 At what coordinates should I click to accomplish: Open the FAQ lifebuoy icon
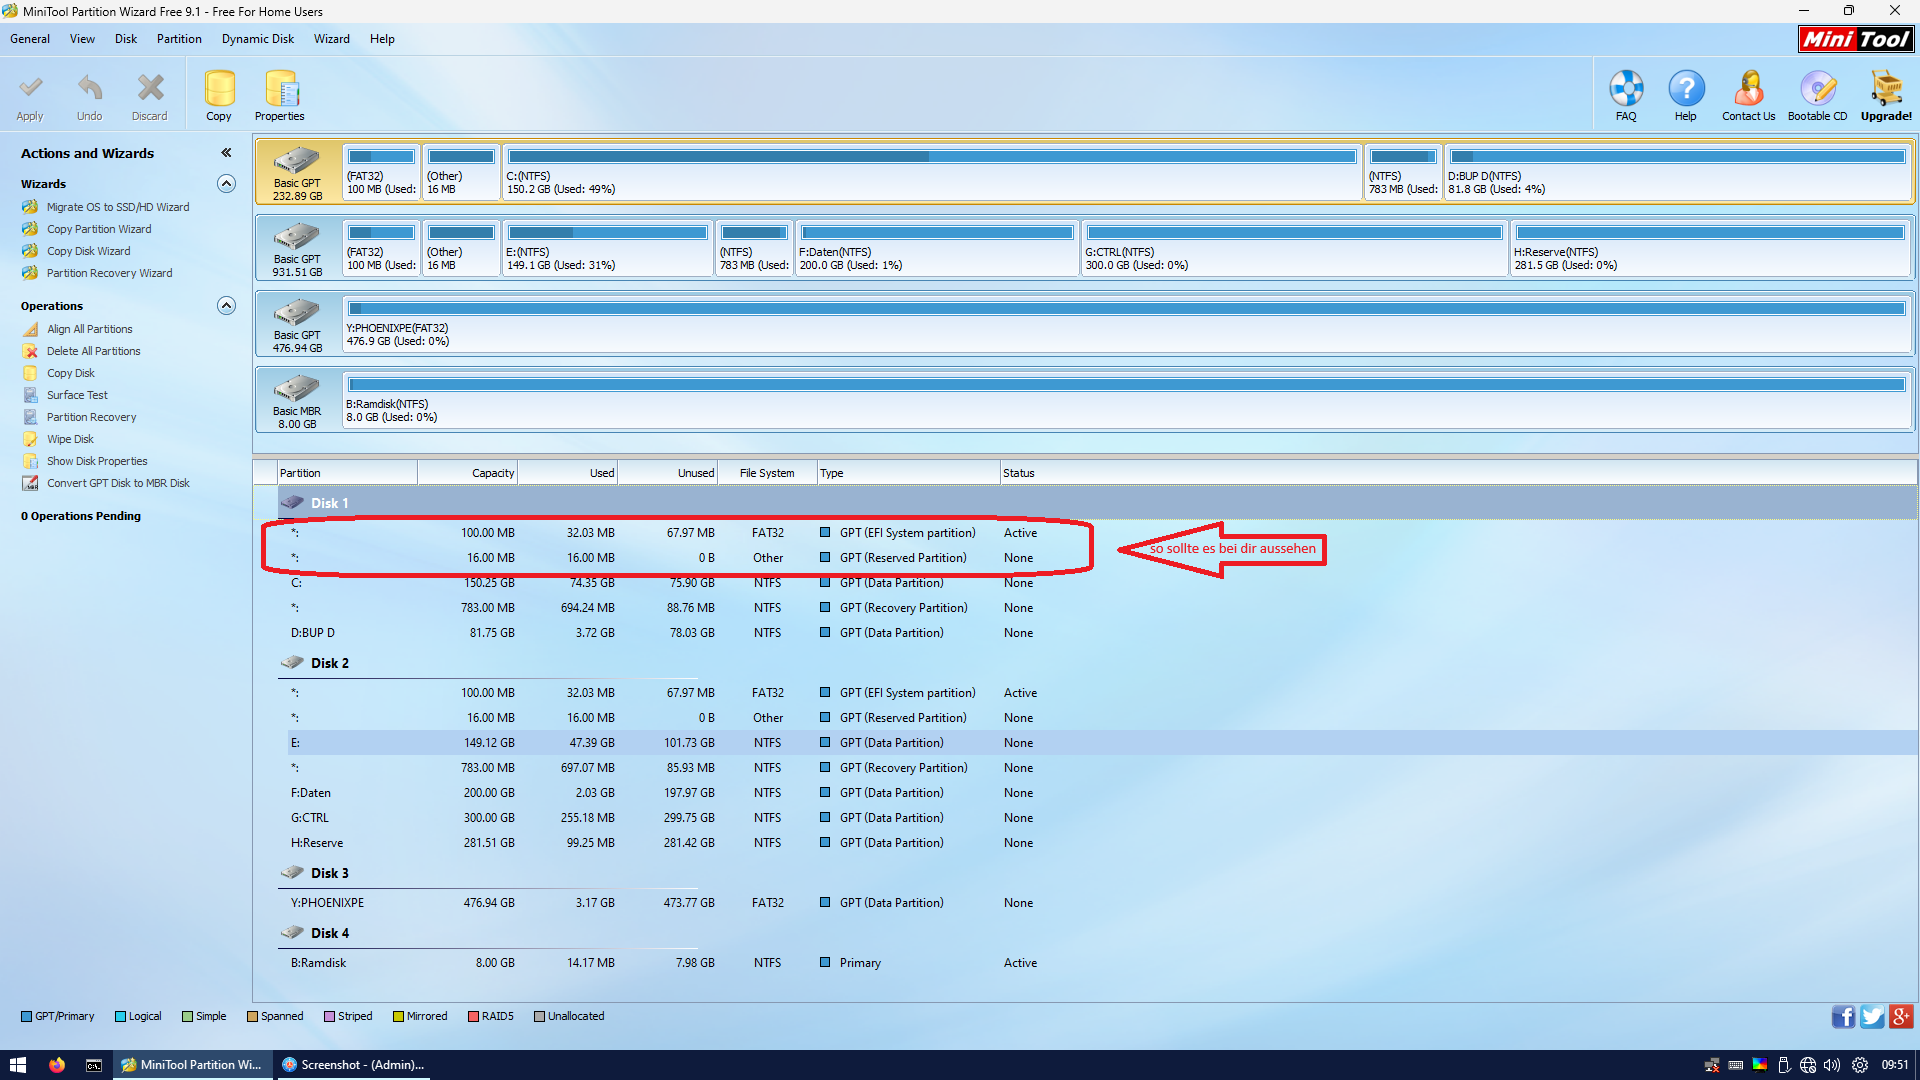tap(1626, 89)
